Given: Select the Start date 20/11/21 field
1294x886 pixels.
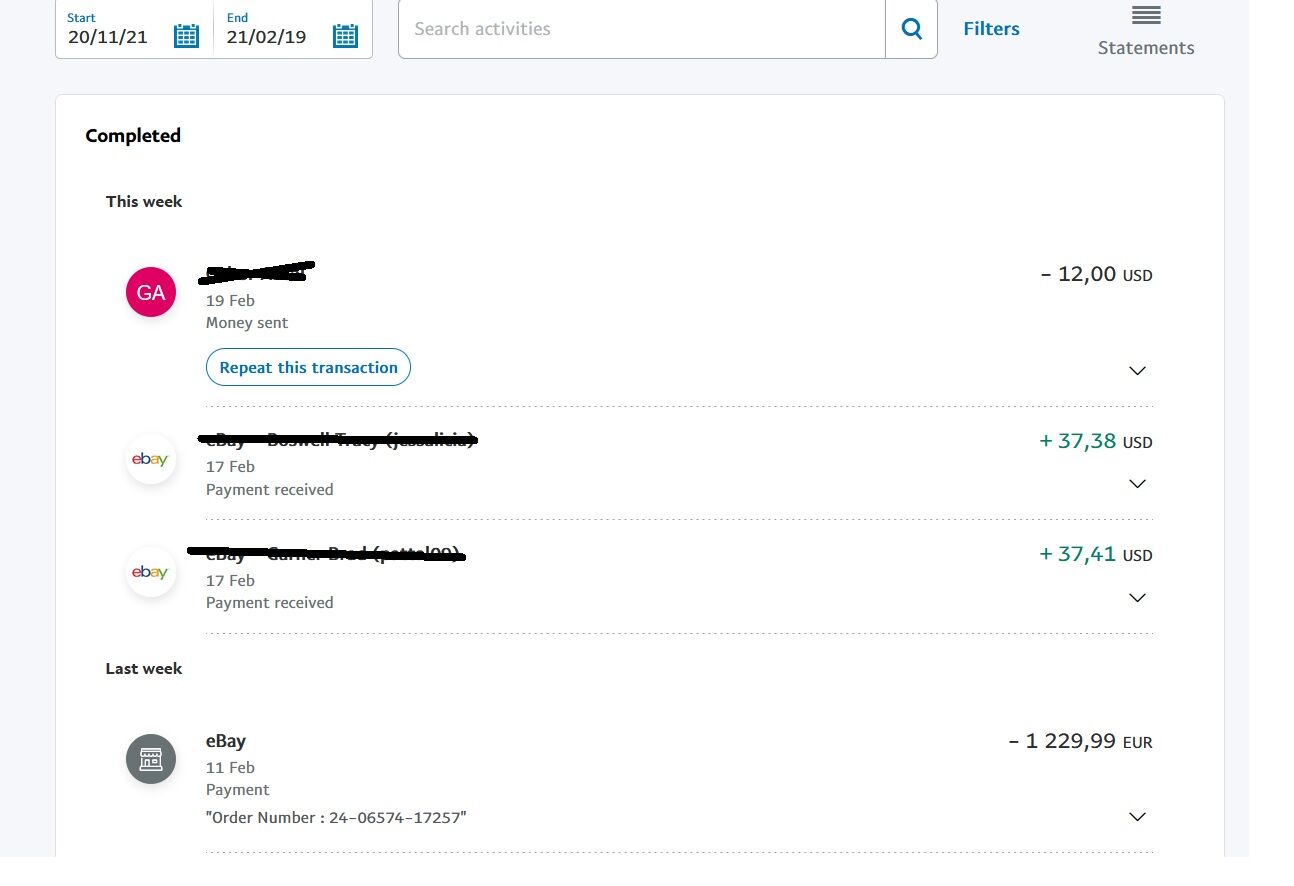Looking at the screenshot, I should 108,37.
